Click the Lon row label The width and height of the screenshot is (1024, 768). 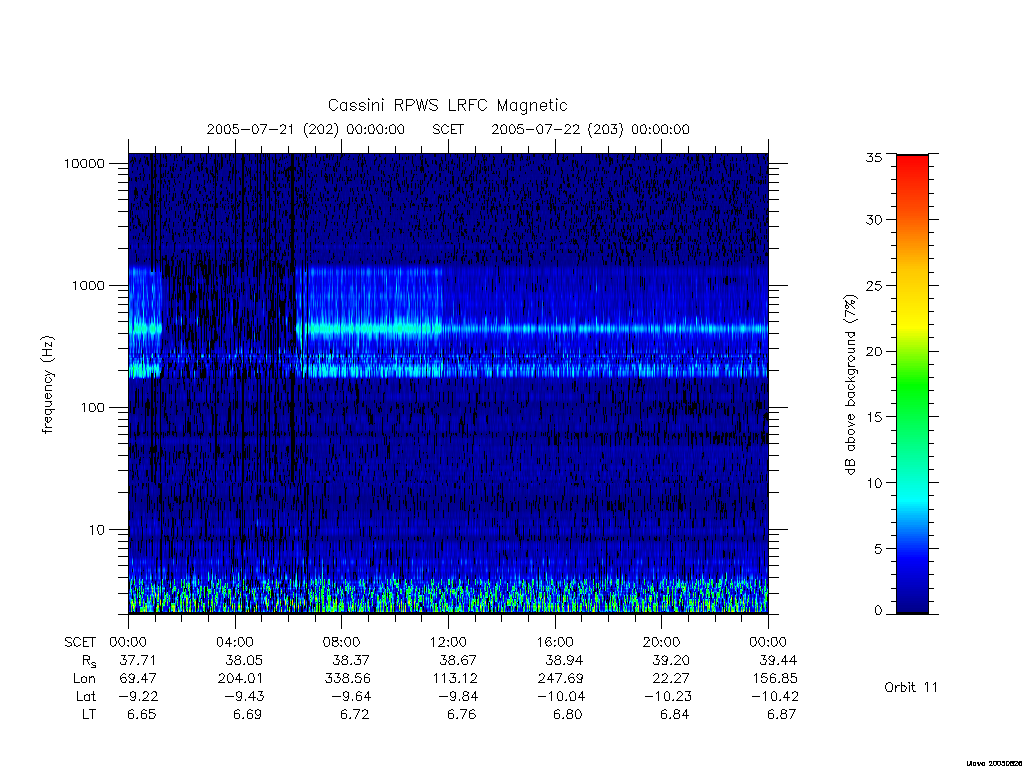click(84, 679)
